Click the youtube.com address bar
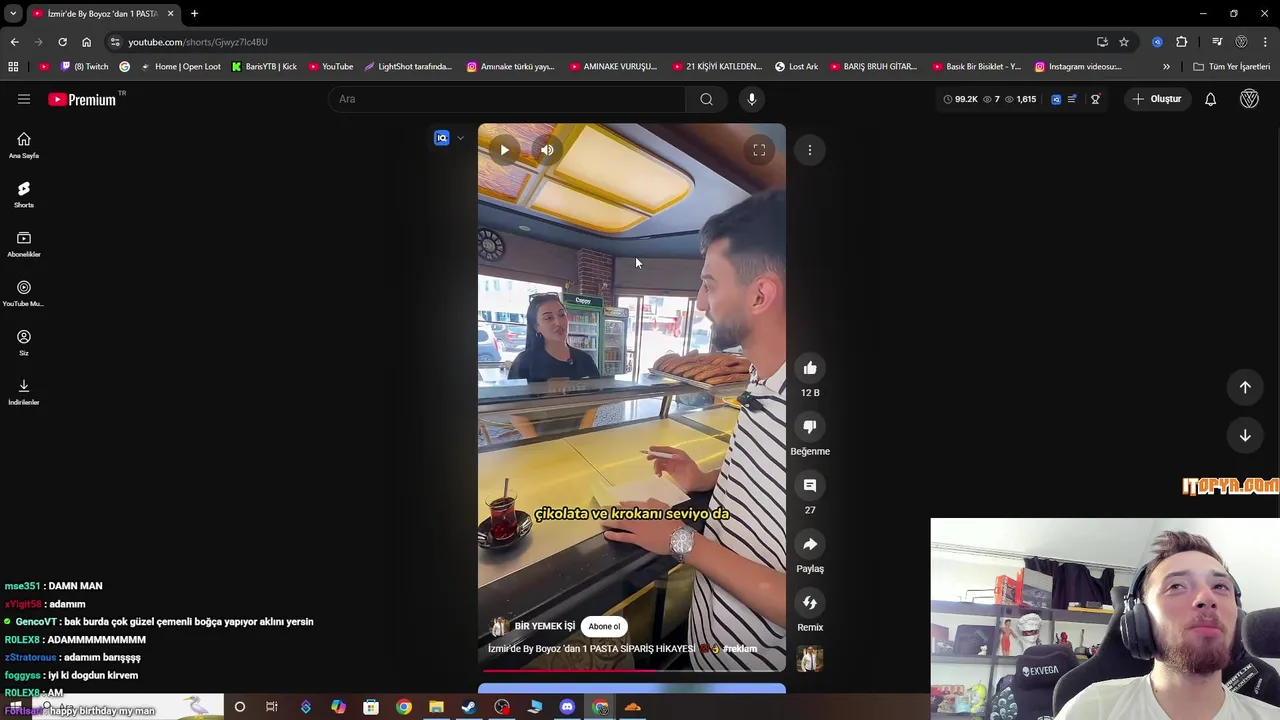1280x720 pixels. point(600,42)
